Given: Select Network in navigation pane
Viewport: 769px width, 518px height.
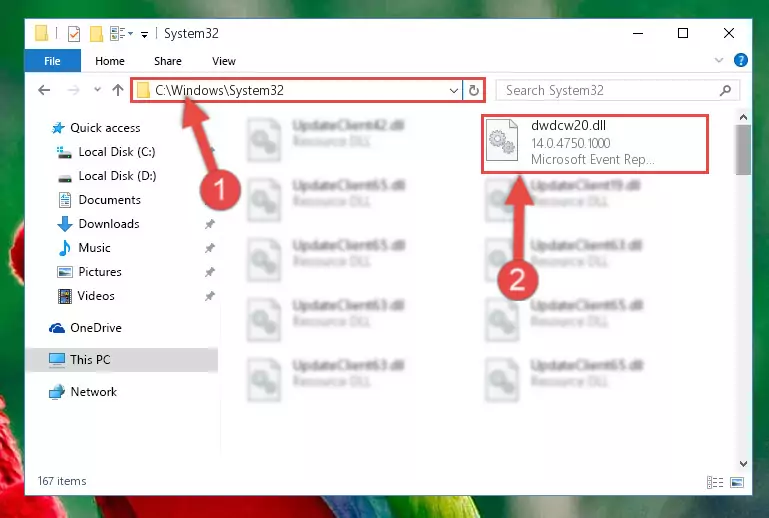Looking at the screenshot, I should (x=94, y=392).
